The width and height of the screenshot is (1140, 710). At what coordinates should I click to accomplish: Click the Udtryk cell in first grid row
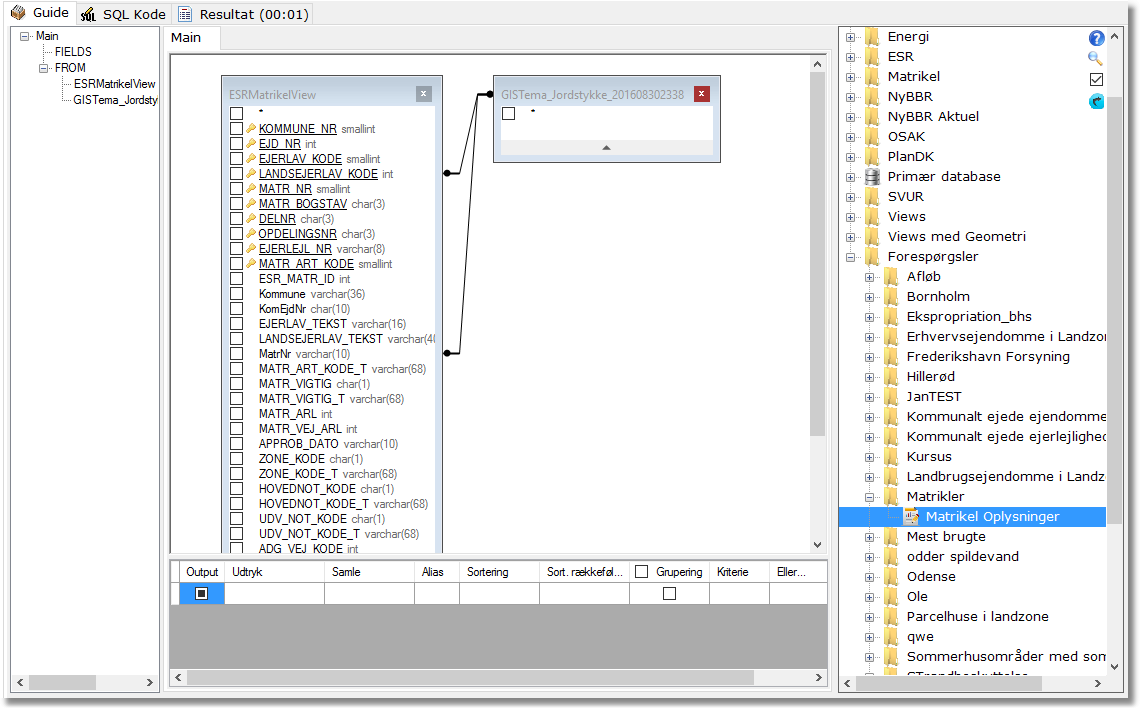[x=274, y=594]
